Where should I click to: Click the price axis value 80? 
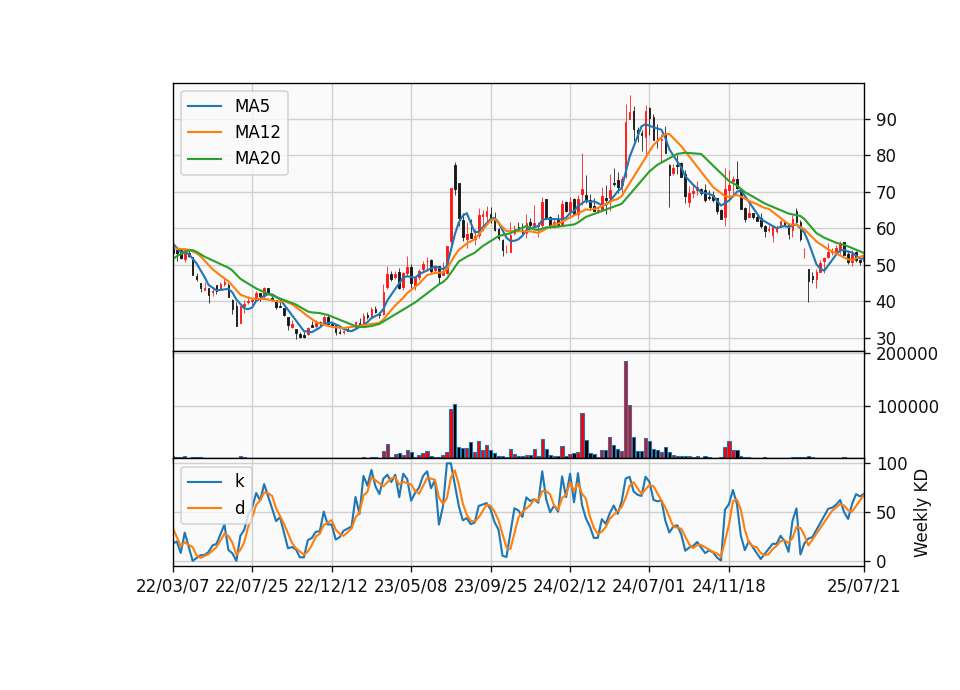pos(887,156)
